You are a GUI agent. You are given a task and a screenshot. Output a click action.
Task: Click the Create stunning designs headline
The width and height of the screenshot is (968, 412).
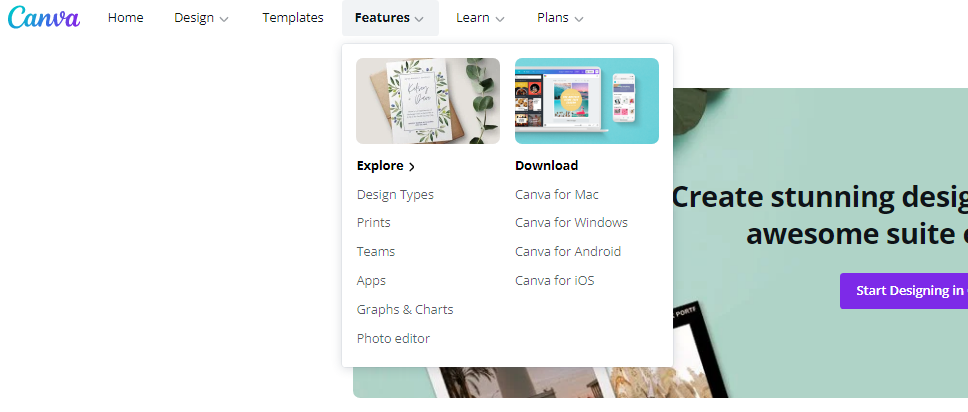(x=819, y=215)
